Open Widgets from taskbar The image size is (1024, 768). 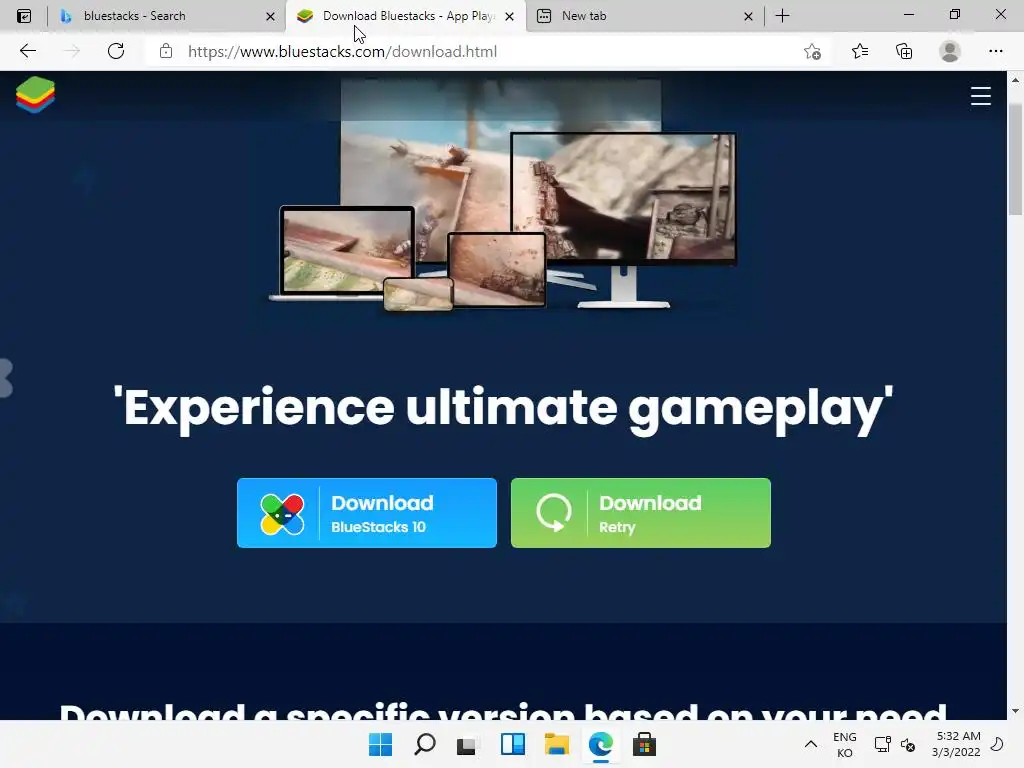coord(513,744)
